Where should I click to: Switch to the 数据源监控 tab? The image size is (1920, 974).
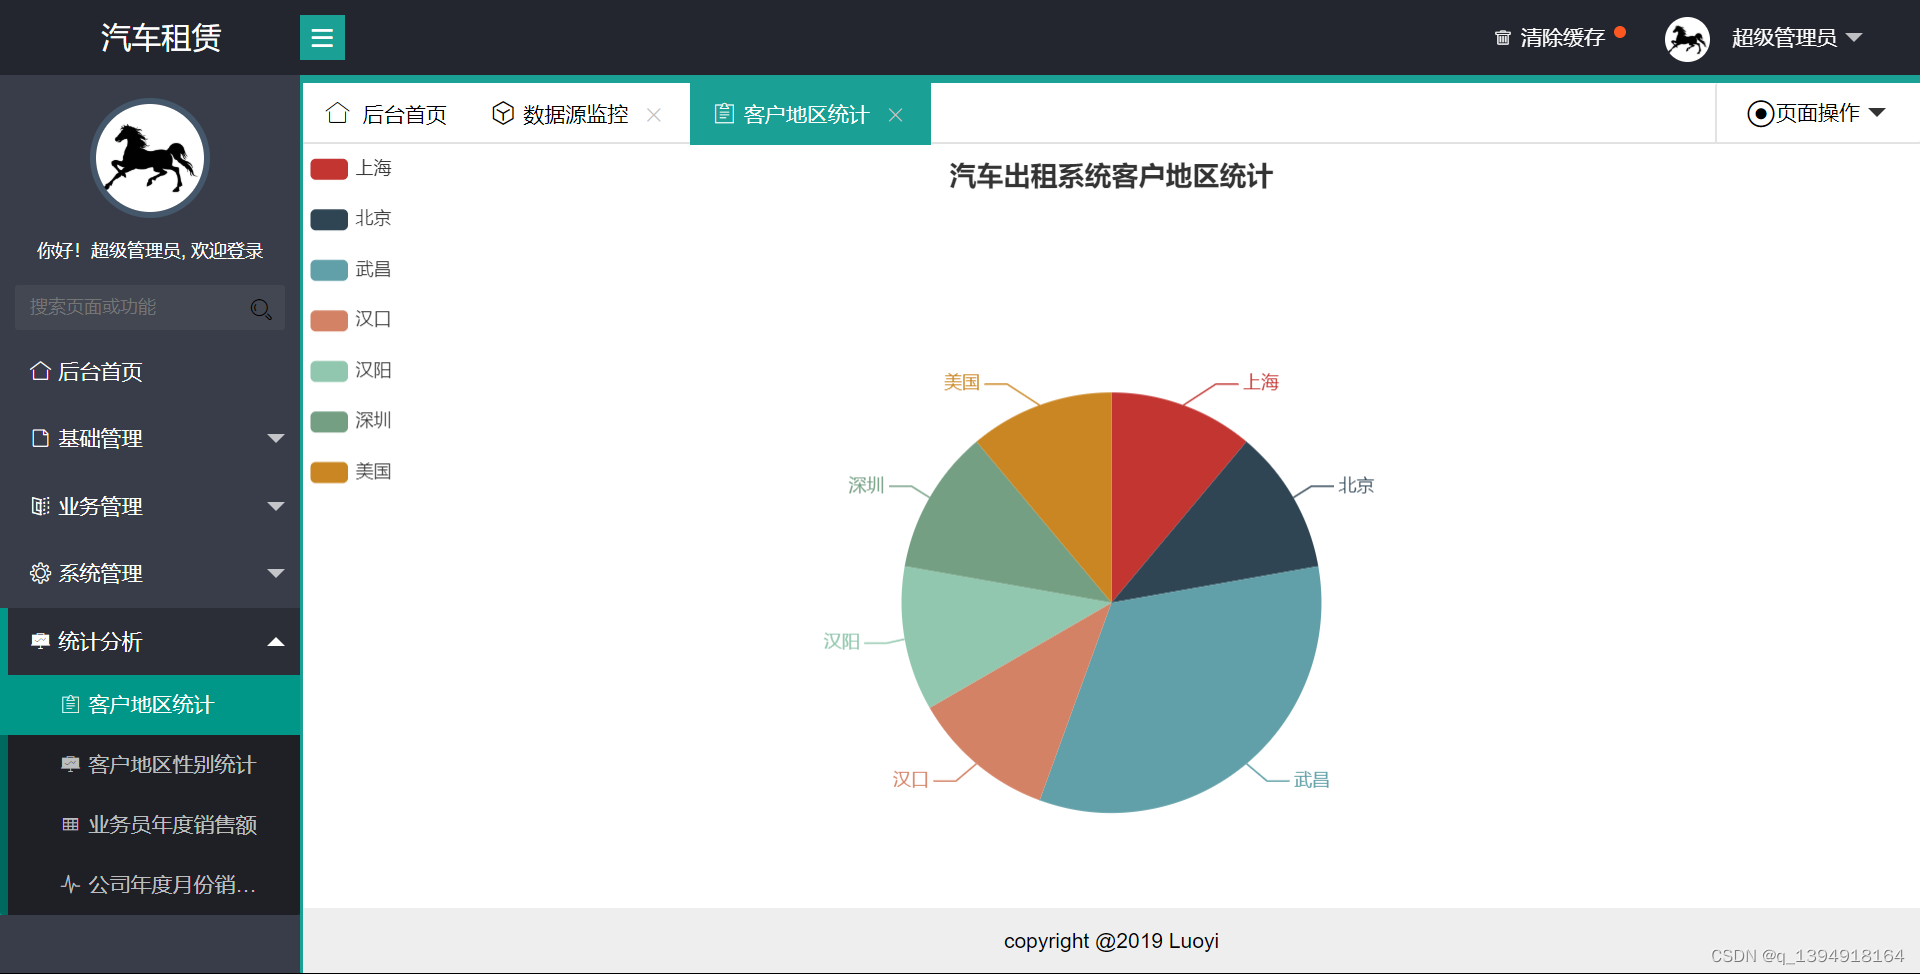tap(575, 113)
